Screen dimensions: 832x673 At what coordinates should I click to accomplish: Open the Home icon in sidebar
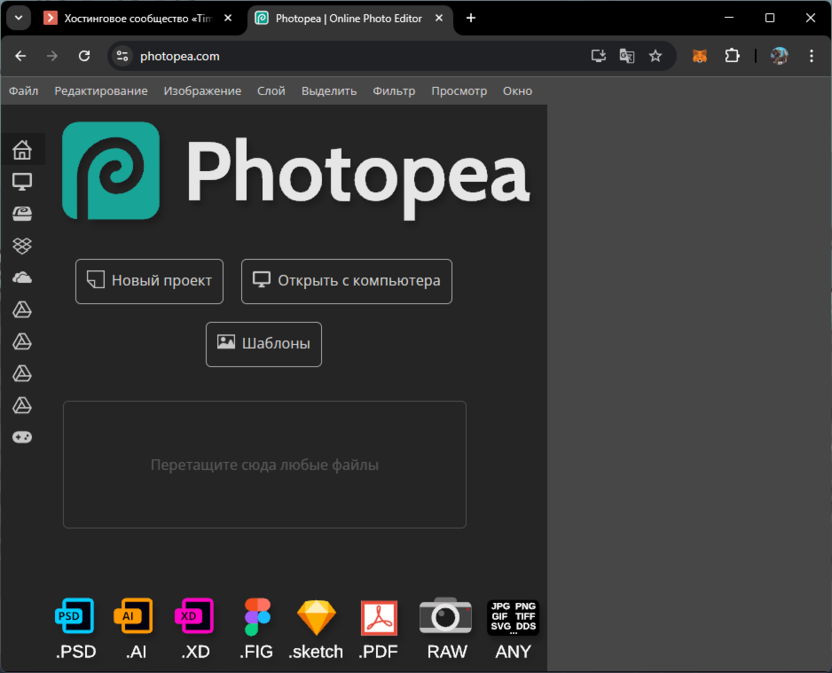coord(22,150)
